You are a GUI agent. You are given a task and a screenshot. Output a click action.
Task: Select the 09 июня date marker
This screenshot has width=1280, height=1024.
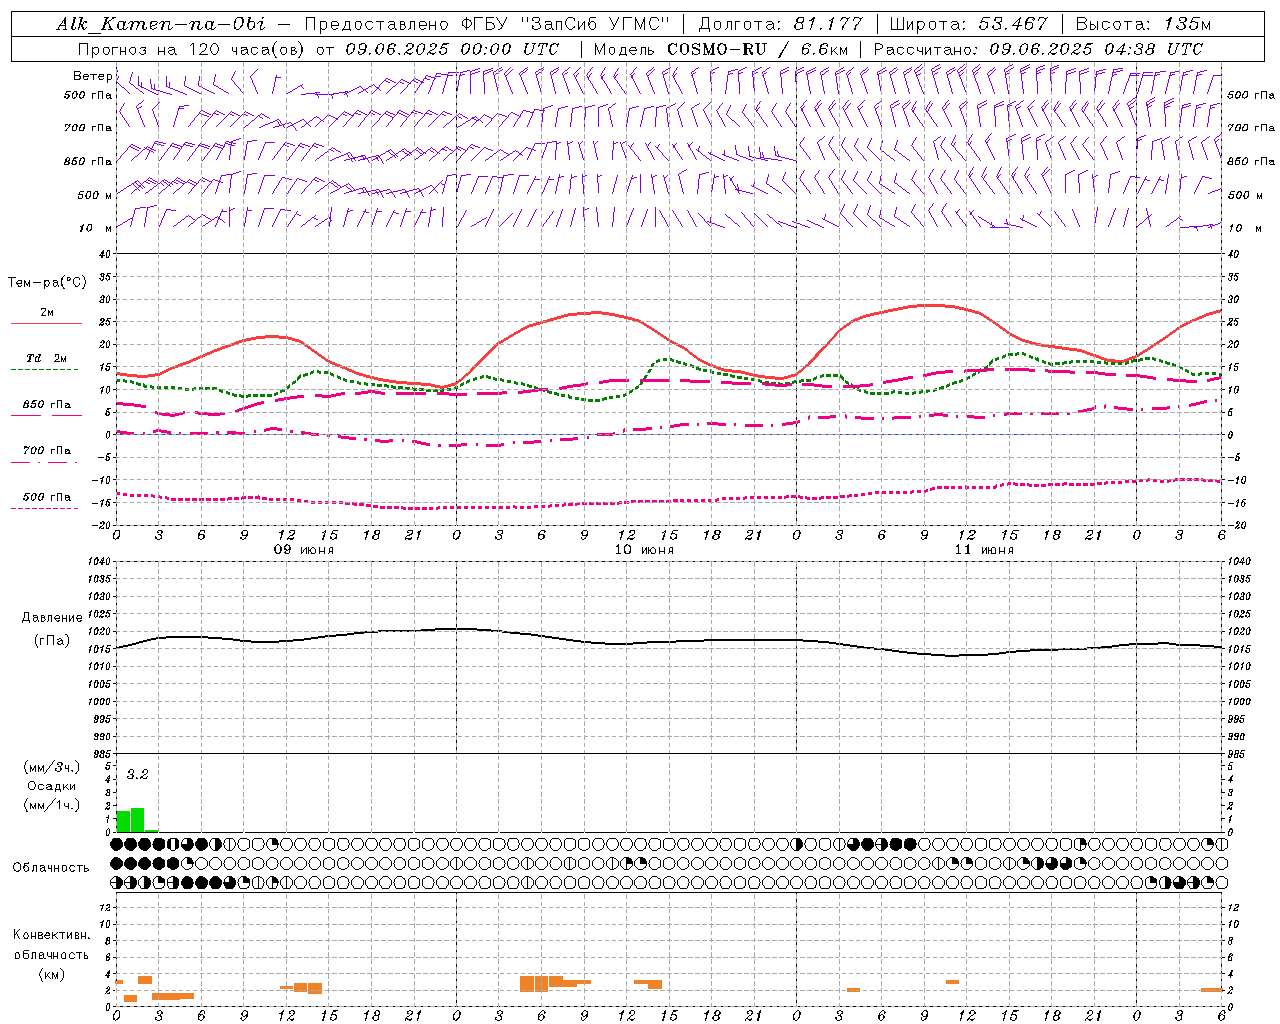(304, 550)
